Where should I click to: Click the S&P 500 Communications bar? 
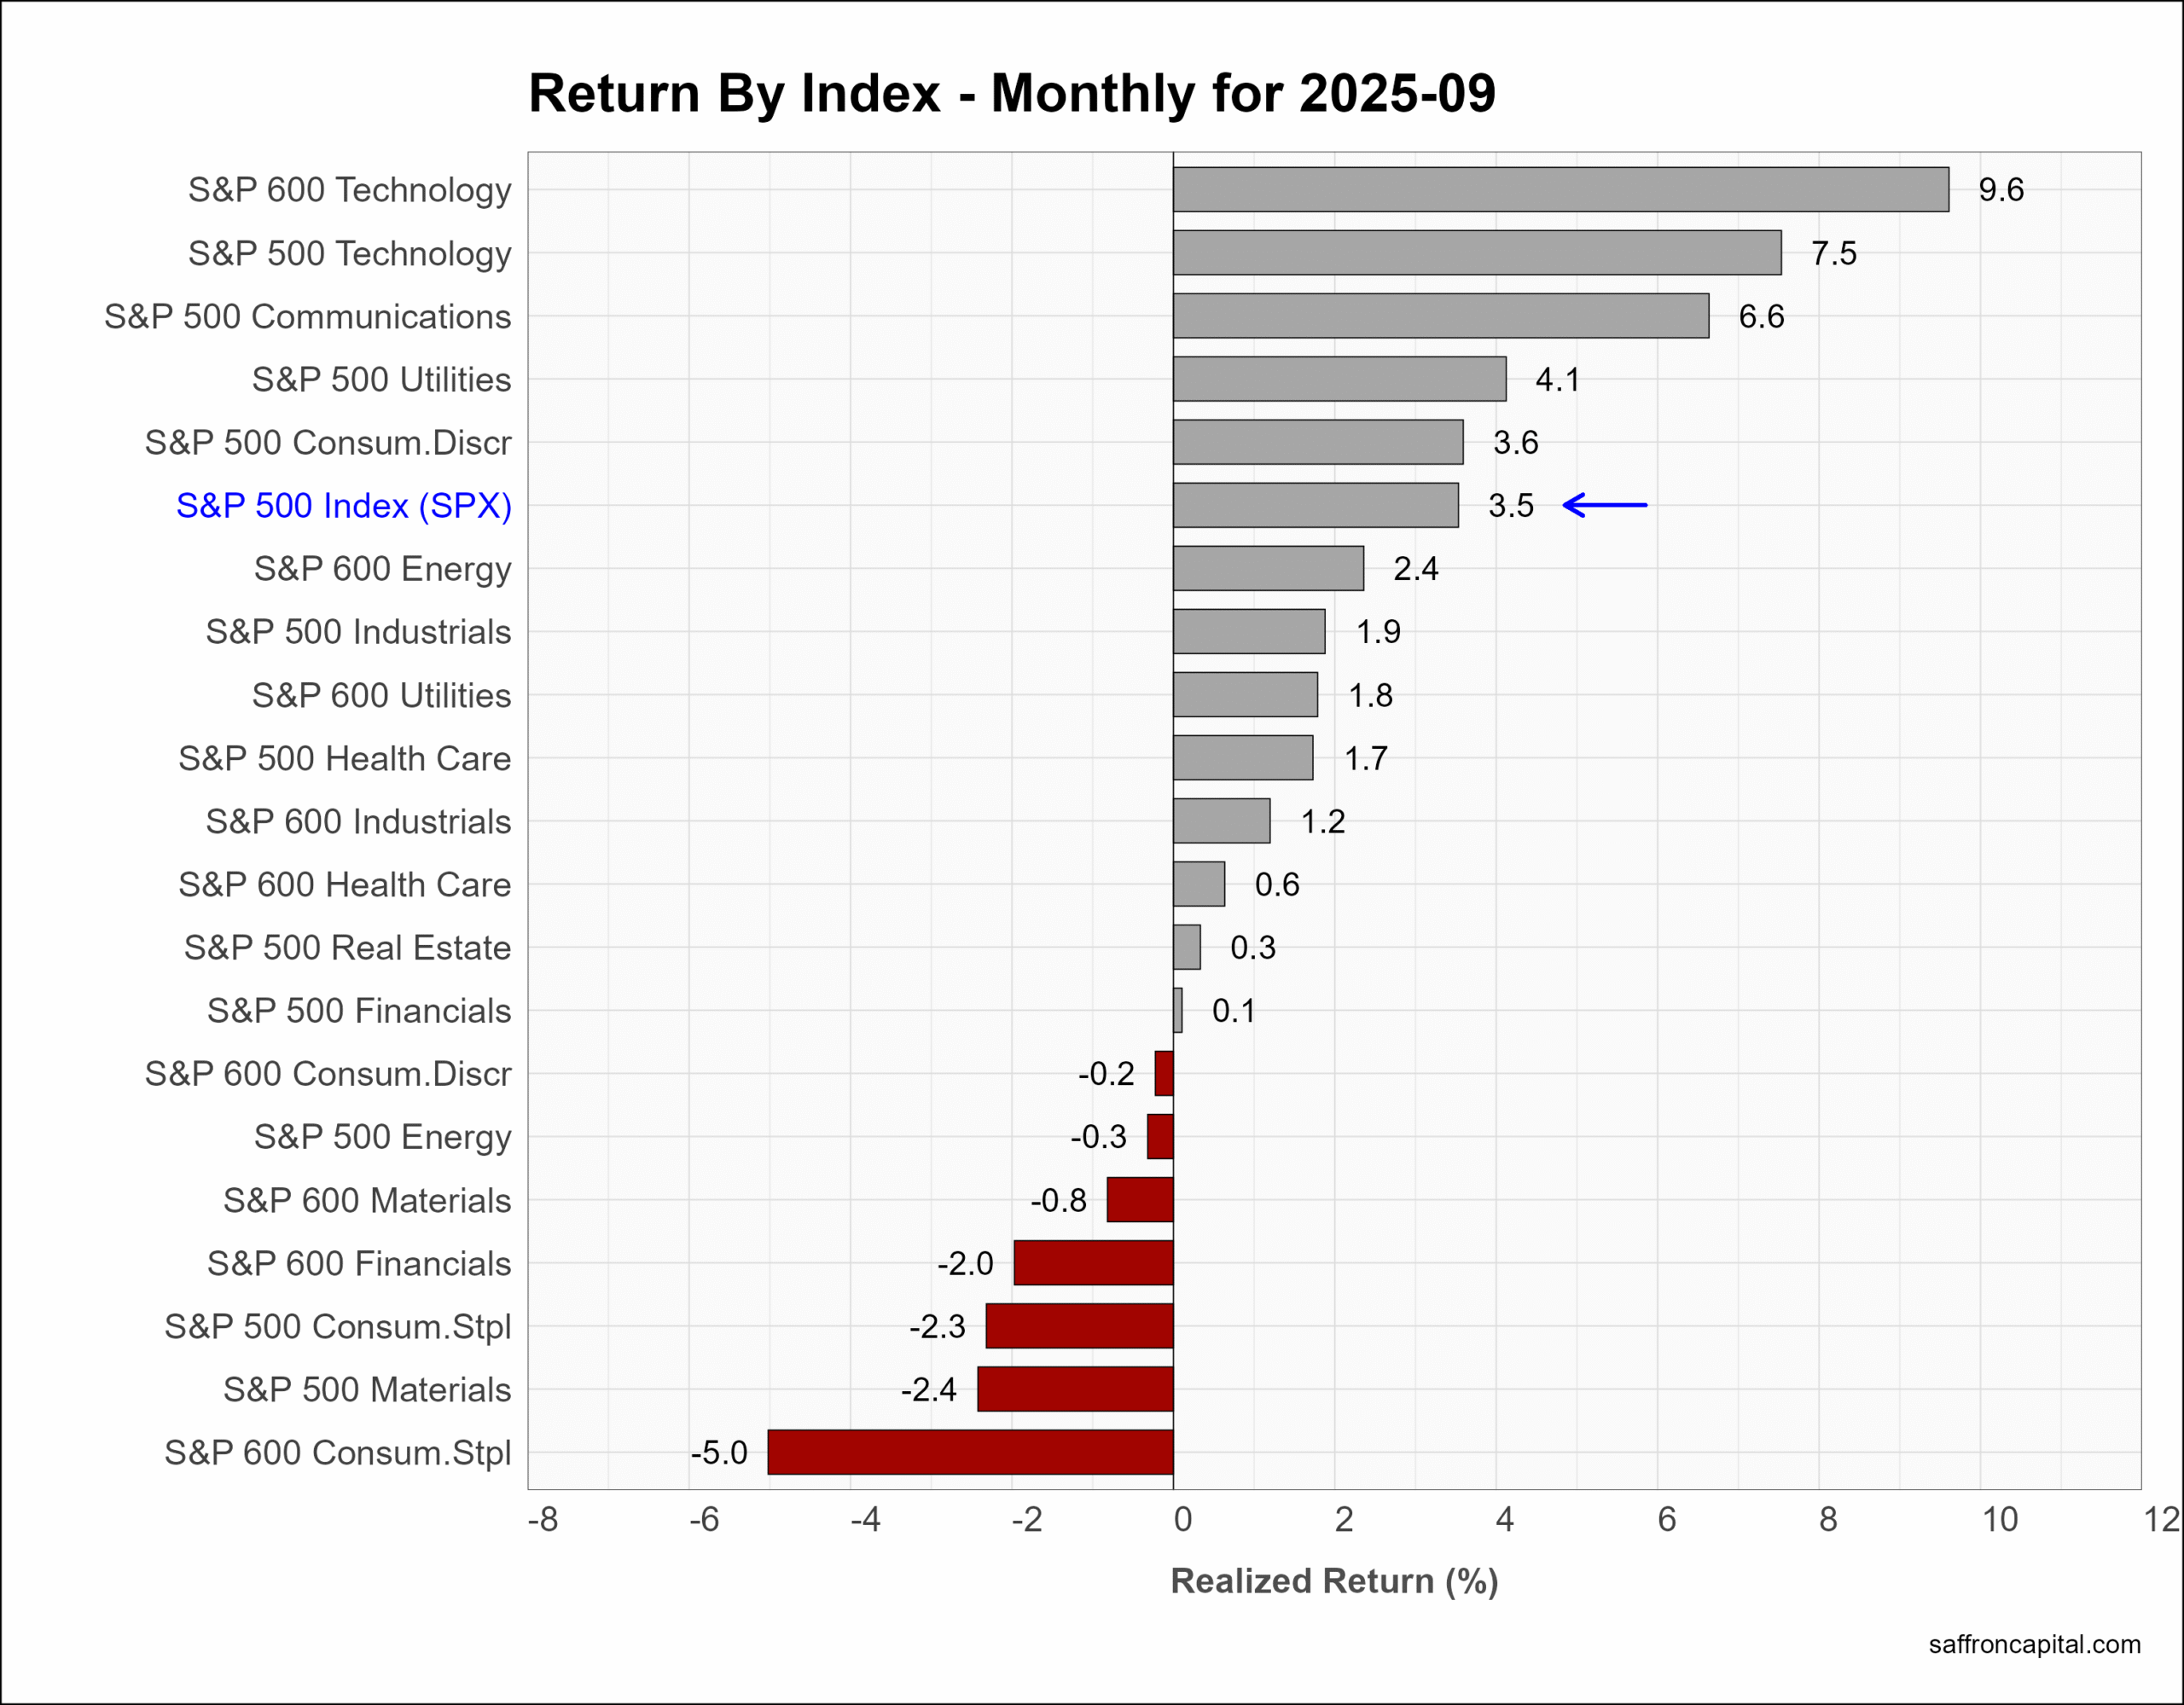1440,315
